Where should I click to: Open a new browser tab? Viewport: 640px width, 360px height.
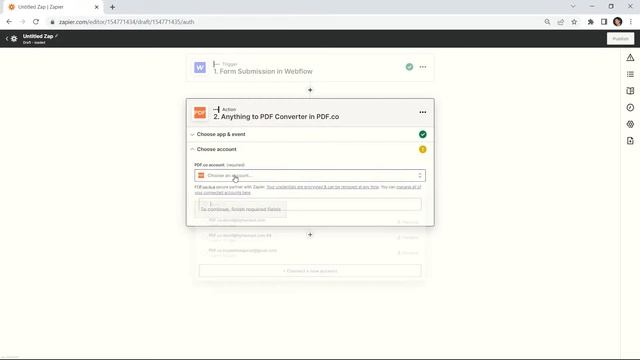[x=112, y=7]
